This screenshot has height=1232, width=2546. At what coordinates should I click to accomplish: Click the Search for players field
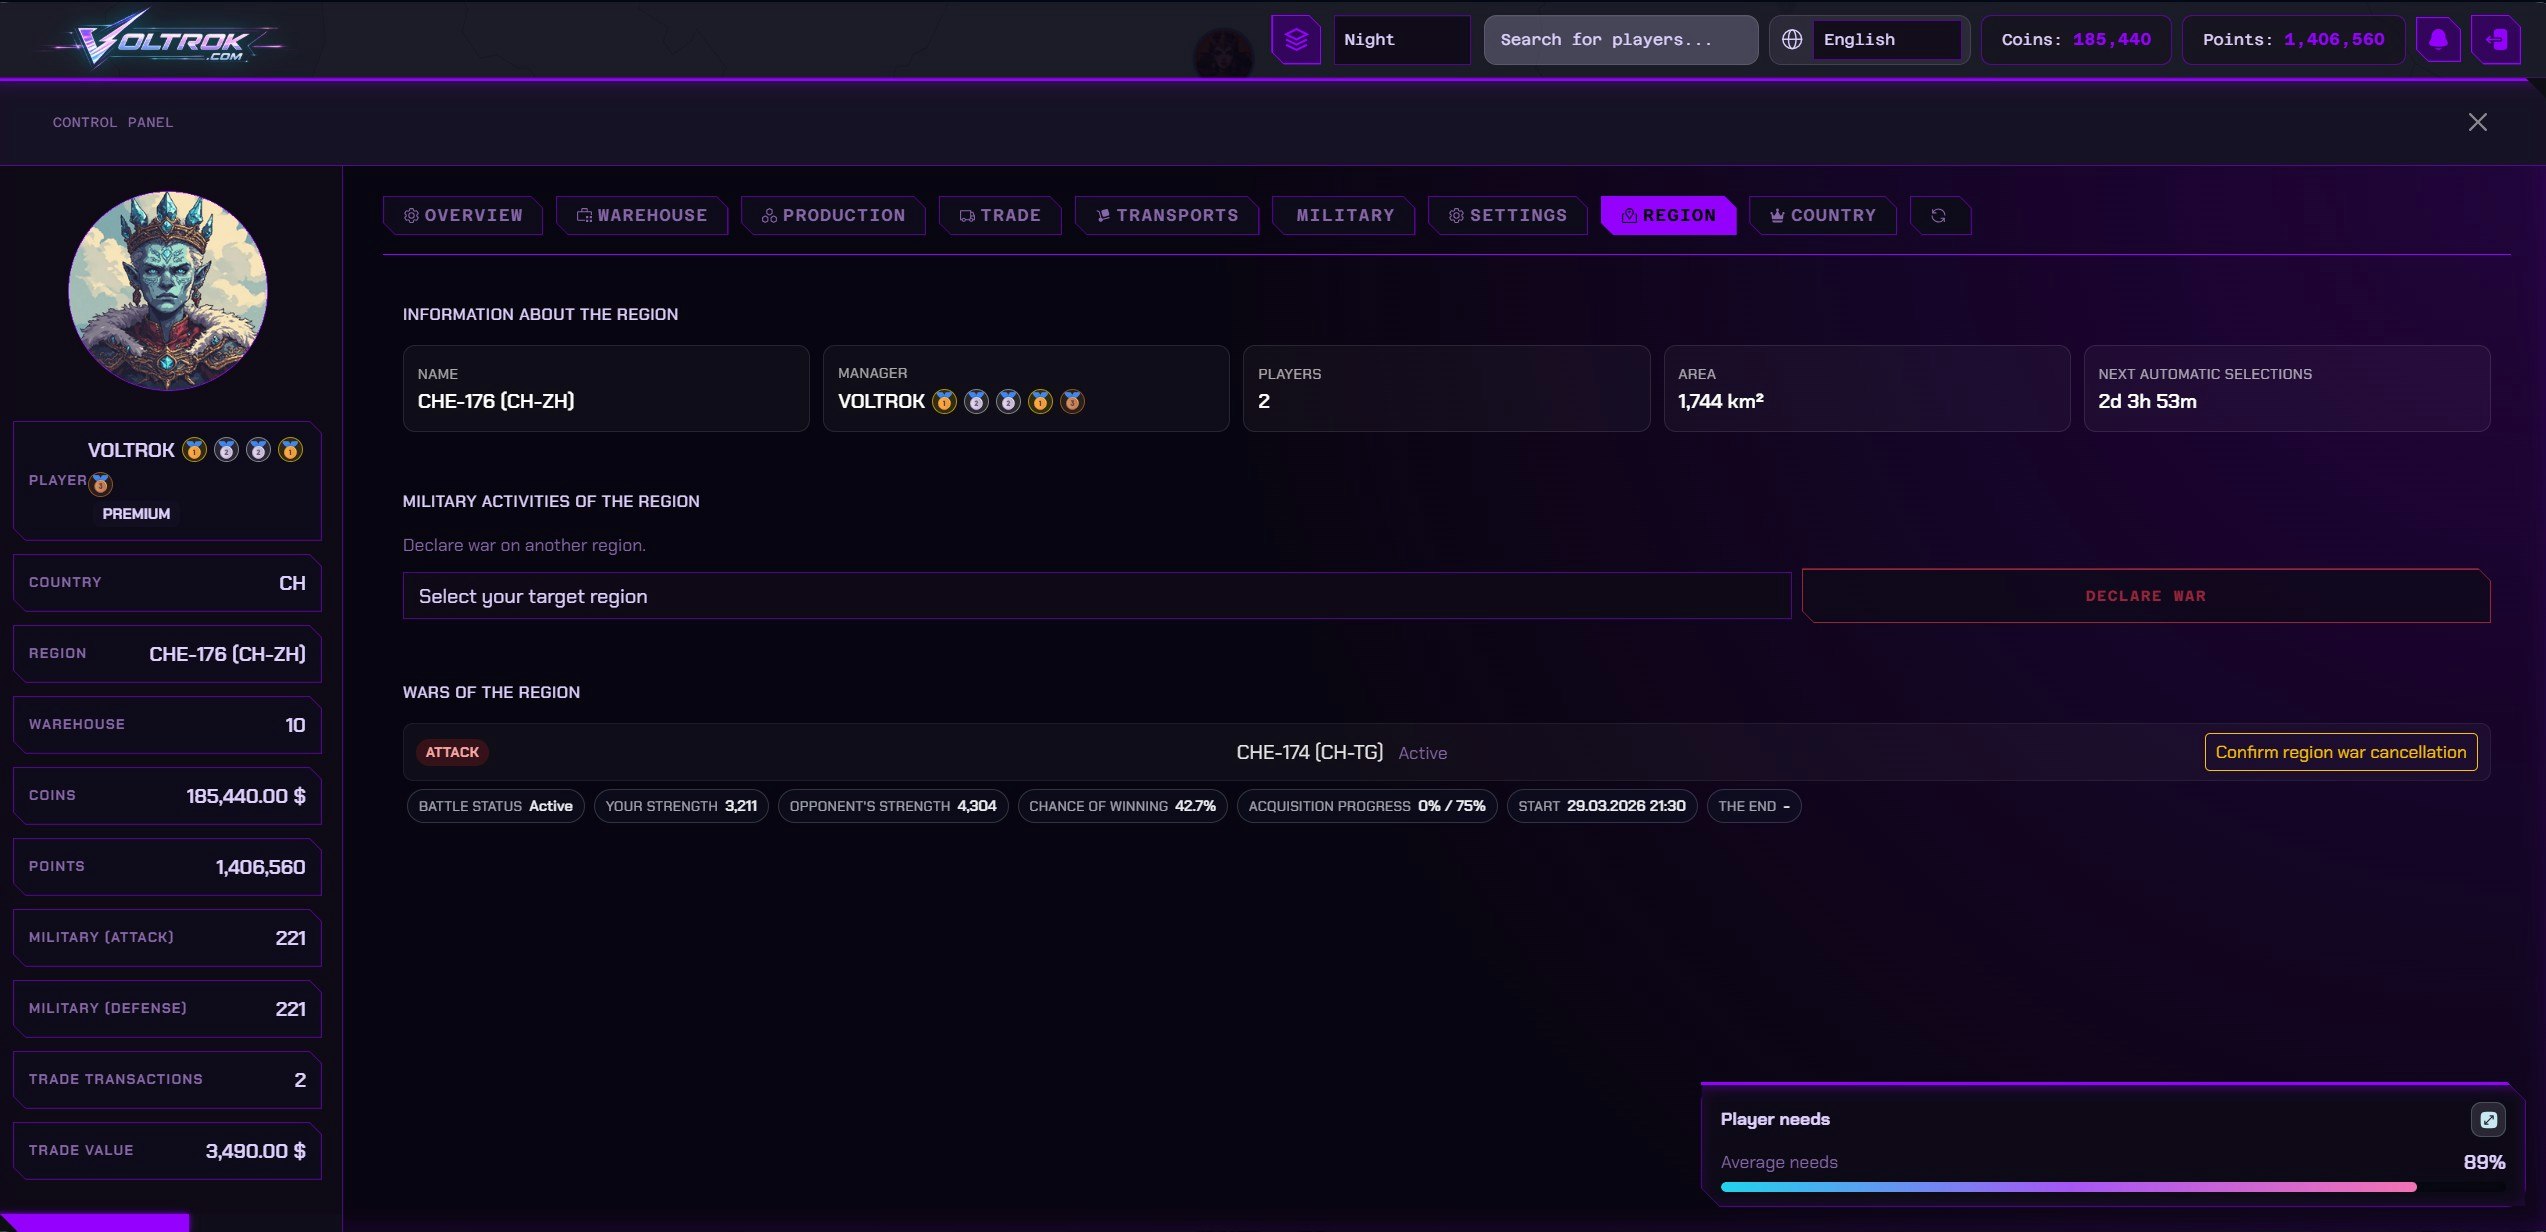coord(1620,40)
